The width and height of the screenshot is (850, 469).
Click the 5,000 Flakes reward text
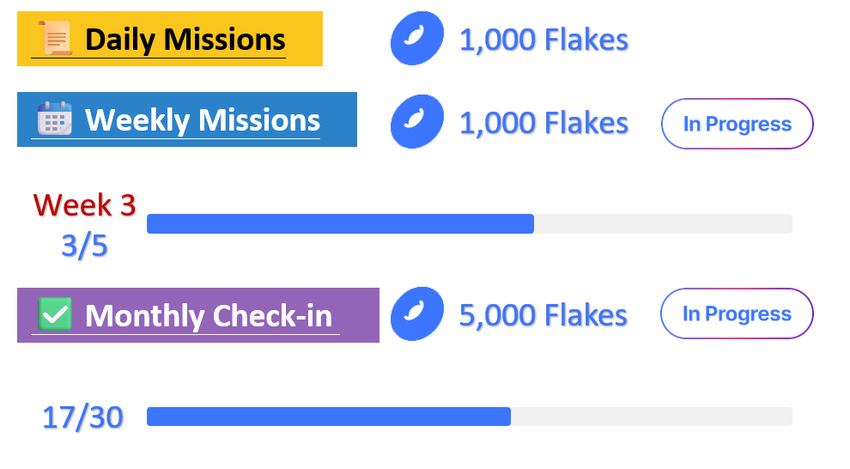click(543, 316)
